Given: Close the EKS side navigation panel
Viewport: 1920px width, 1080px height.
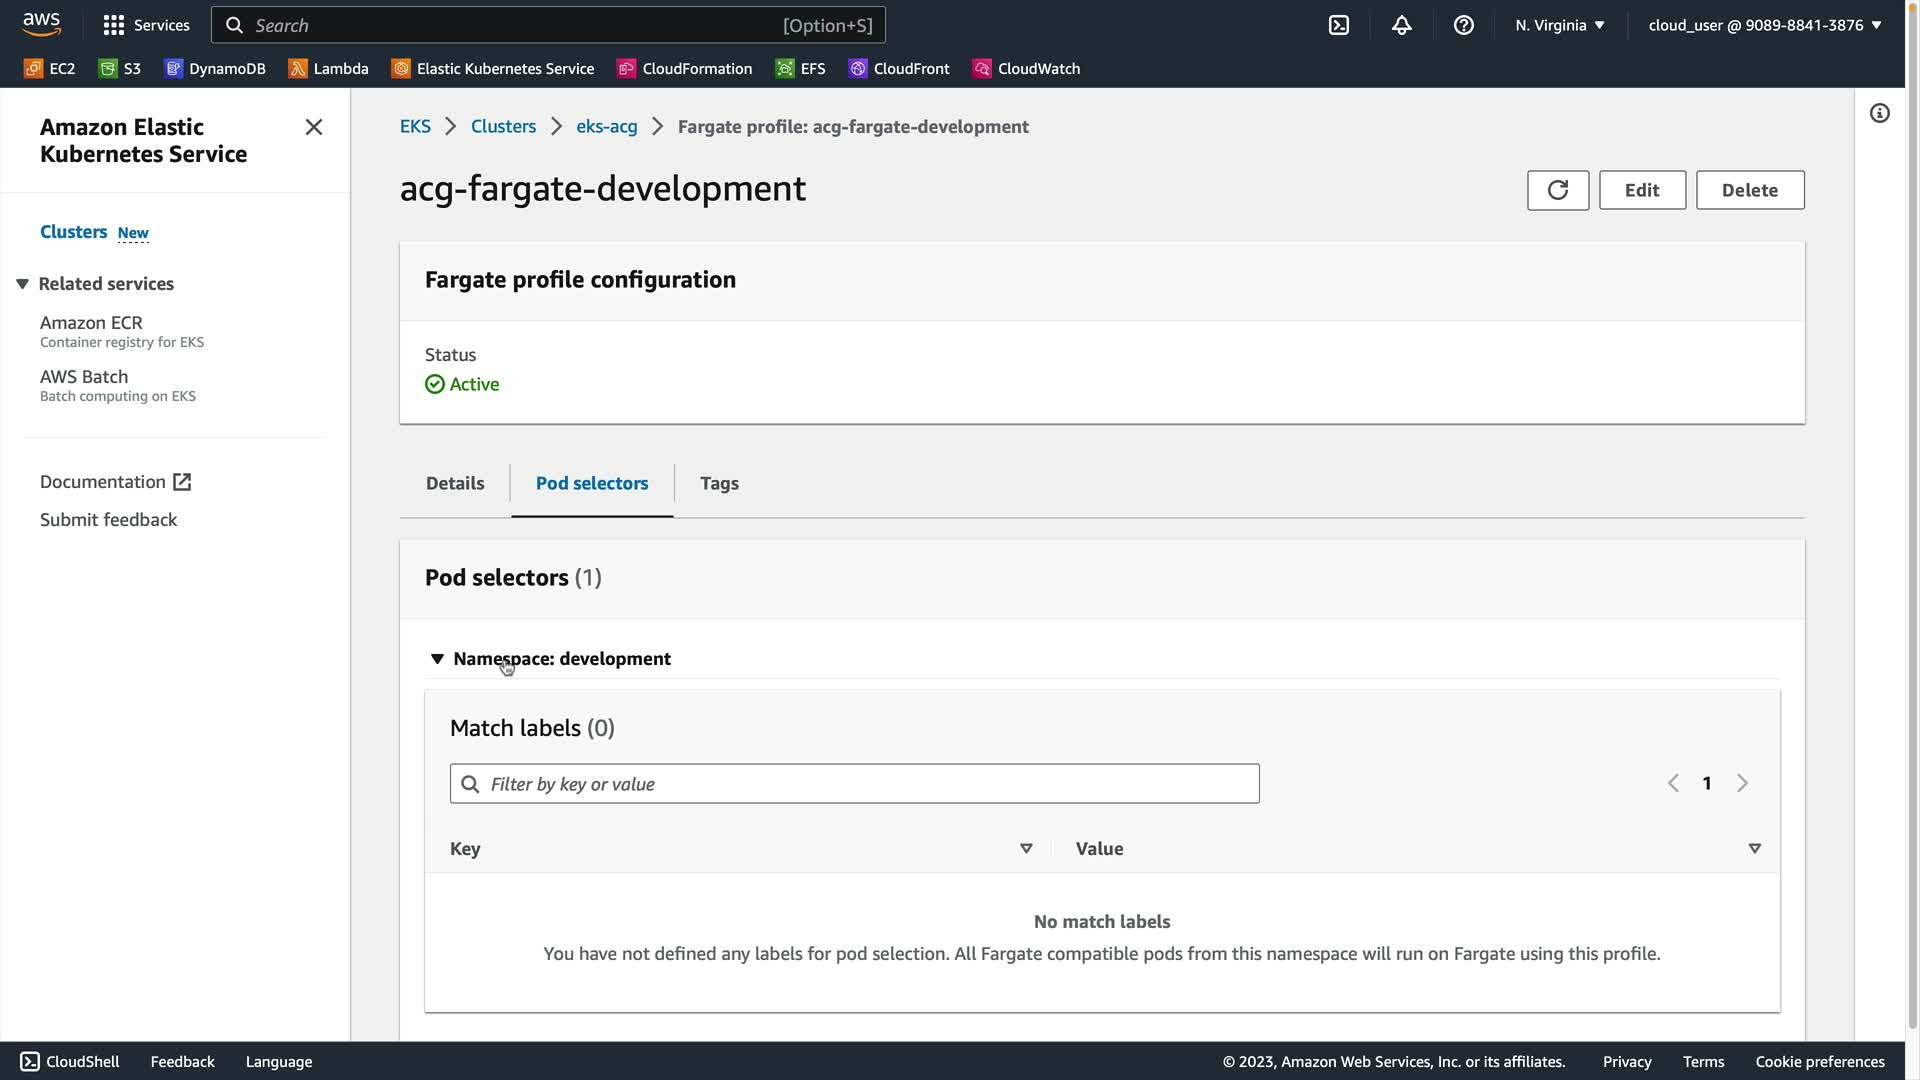Looking at the screenshot, I should point(313,127).
